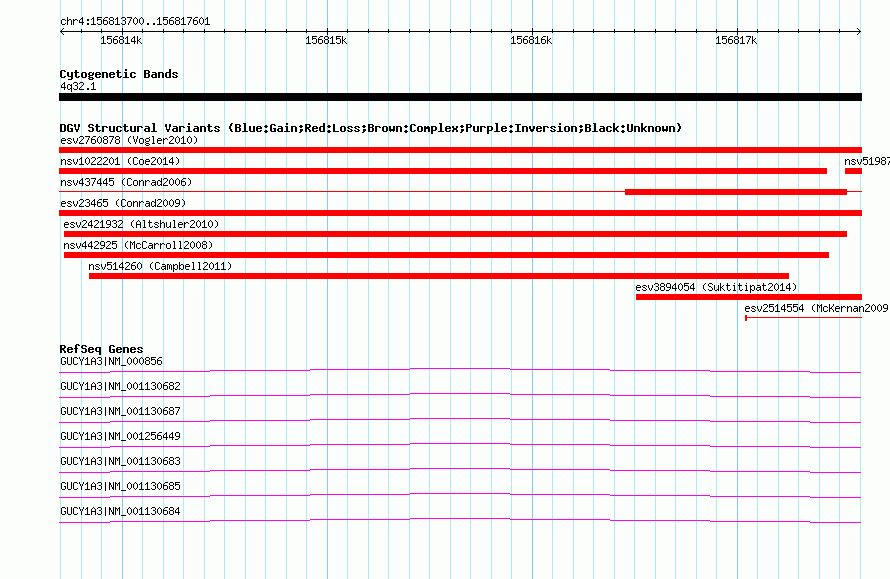Select the red bar for esv3894054
Image resolution: width=890 pixels, height=579 pixels.
click(x=749, y=297)
